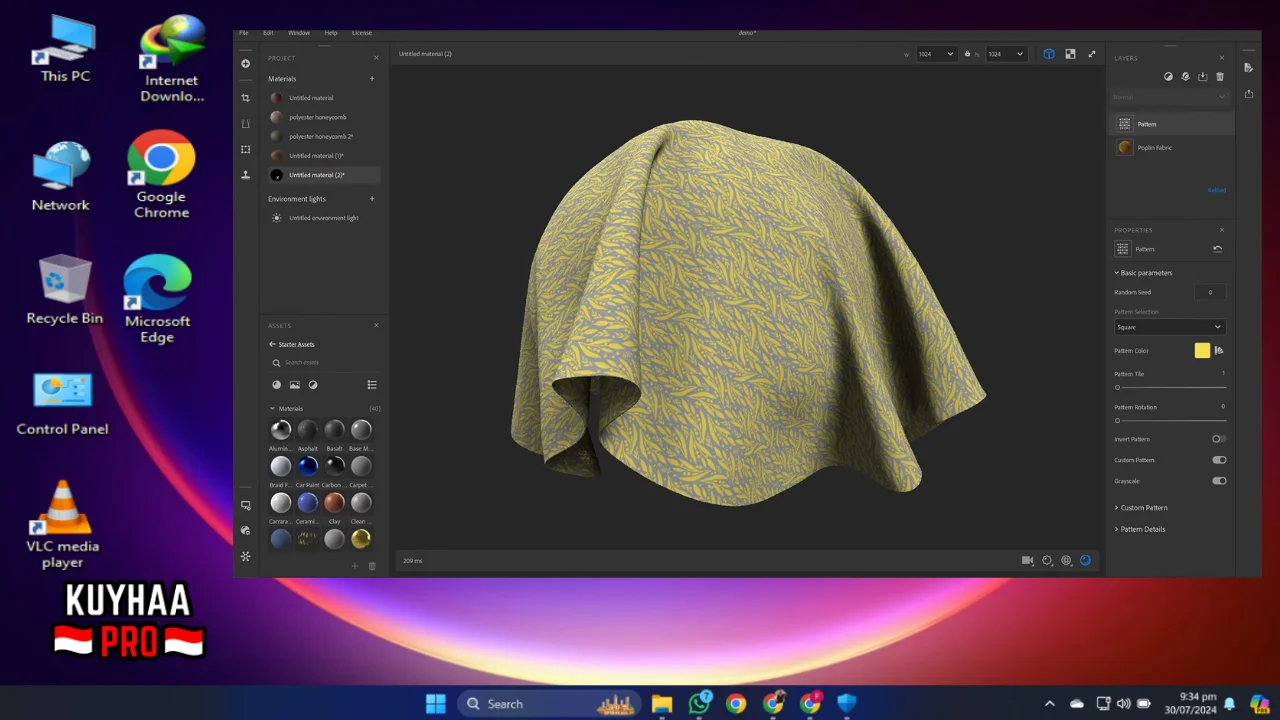The width and height of the screenshot is (1280, 720).
Task: Select the Clay material thumbnail
Action: point(334,503)
